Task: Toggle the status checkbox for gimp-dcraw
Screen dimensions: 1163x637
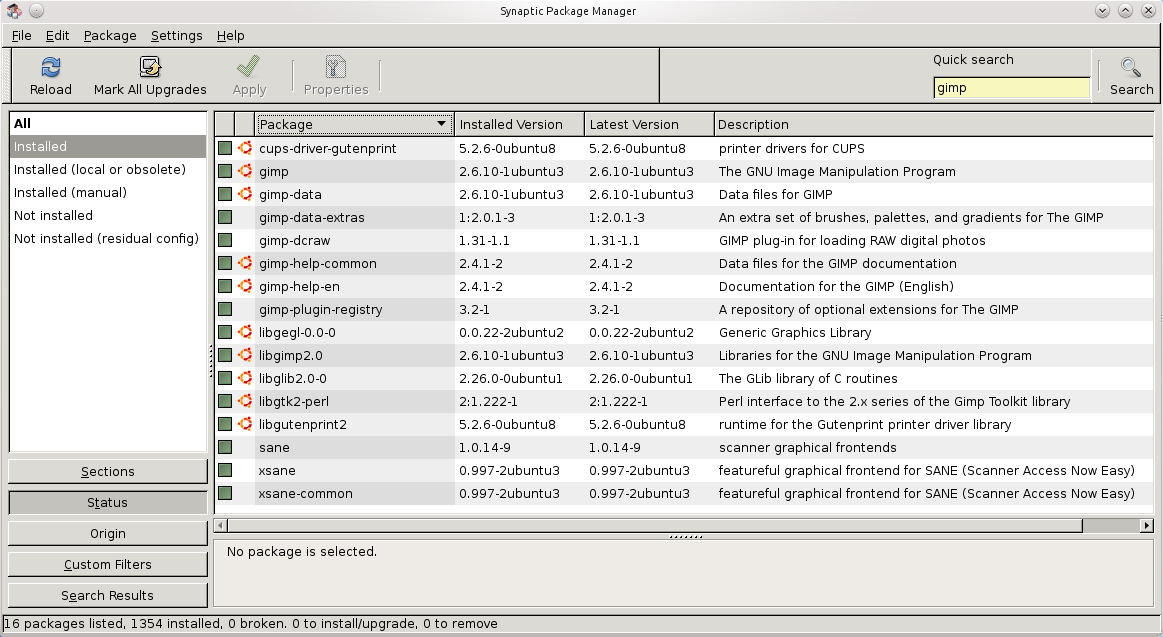Action: [225, 240]
